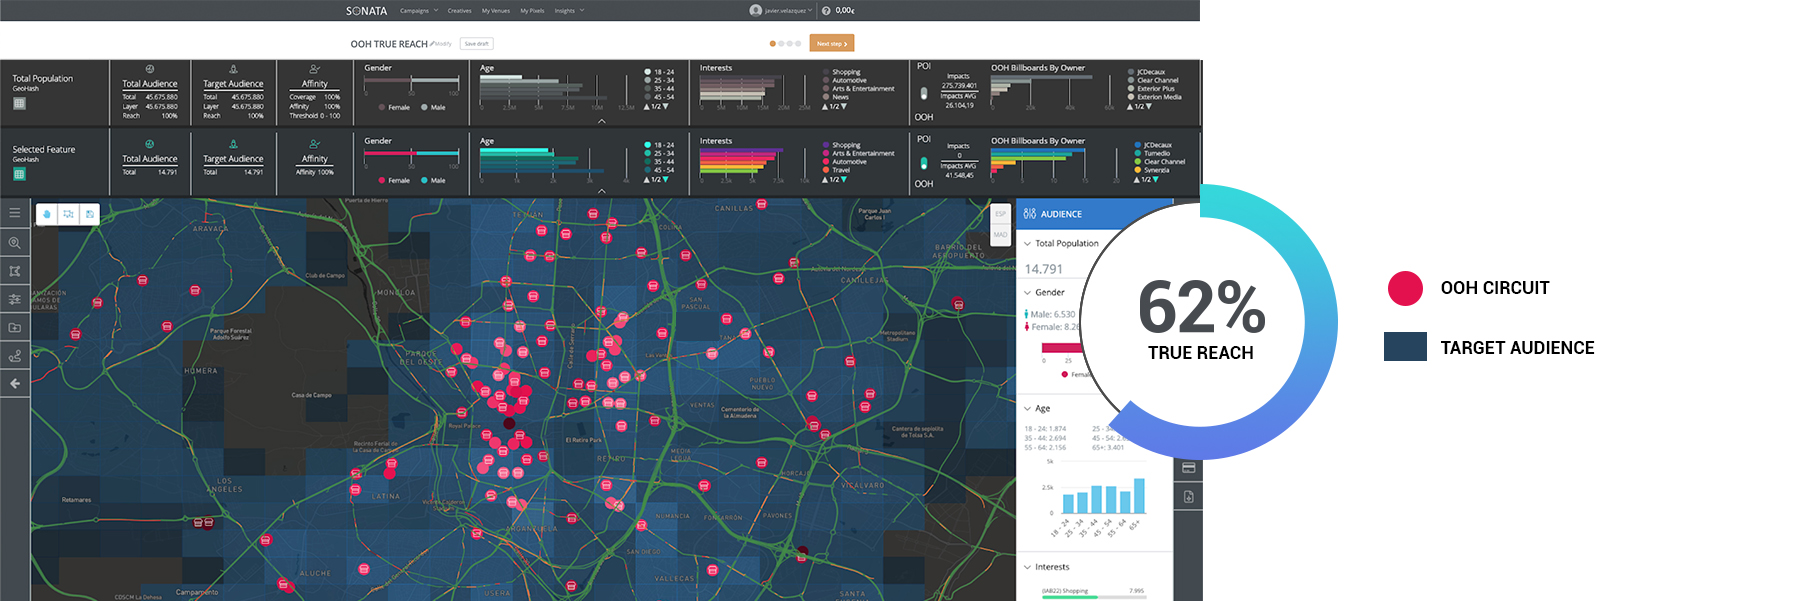Click the Gender bar slider in the Selected Feature row
The height and width of the screenshot is (601, 1801).
click(x=411, y=153)
